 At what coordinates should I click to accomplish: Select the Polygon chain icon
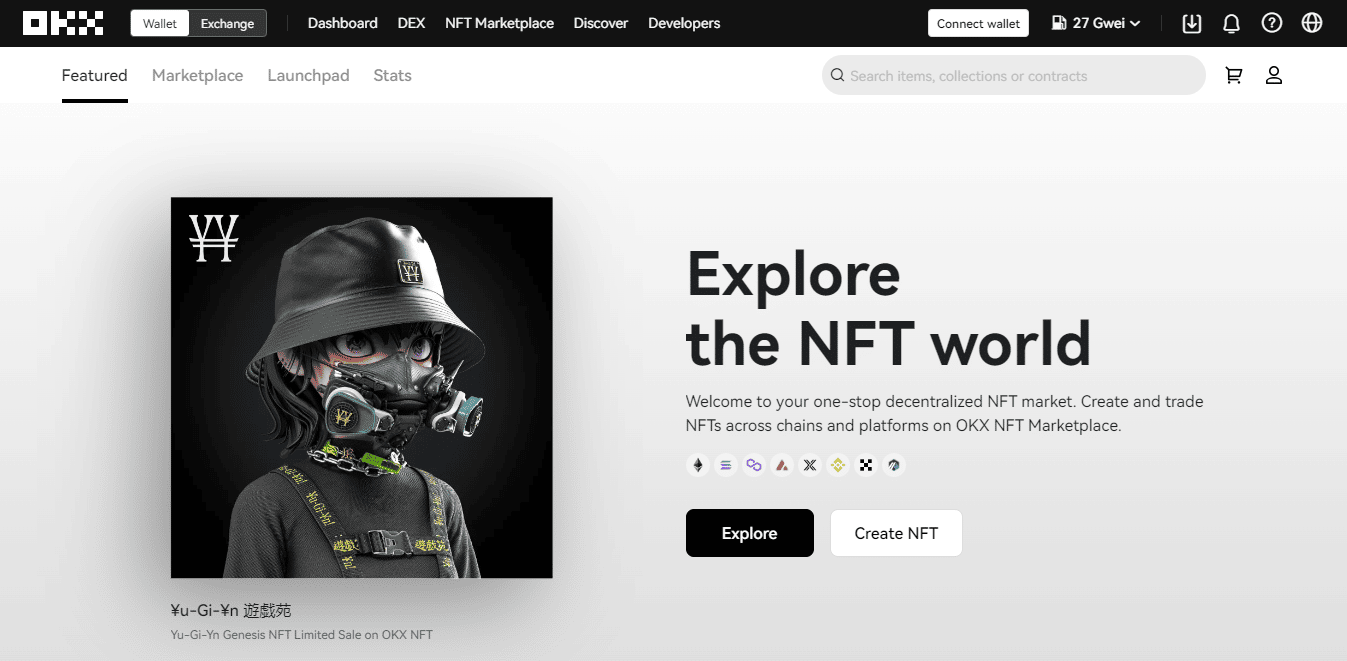pyautogui.click(x=754, y=465)
